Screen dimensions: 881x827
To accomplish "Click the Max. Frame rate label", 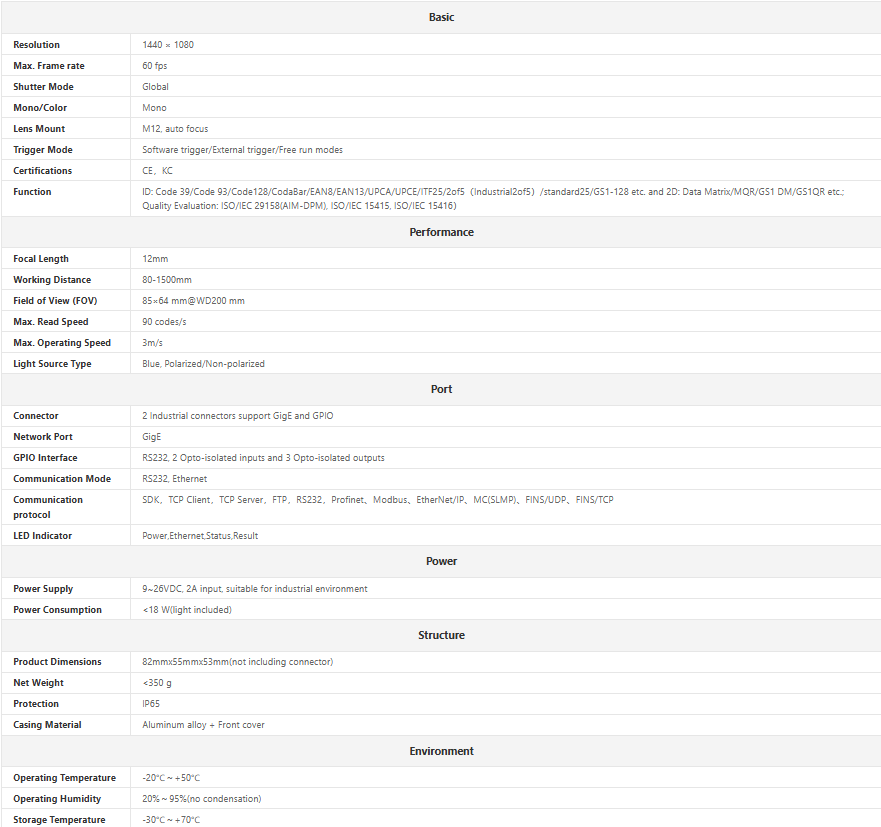I will pyautogui.click(x=49, y=66).
